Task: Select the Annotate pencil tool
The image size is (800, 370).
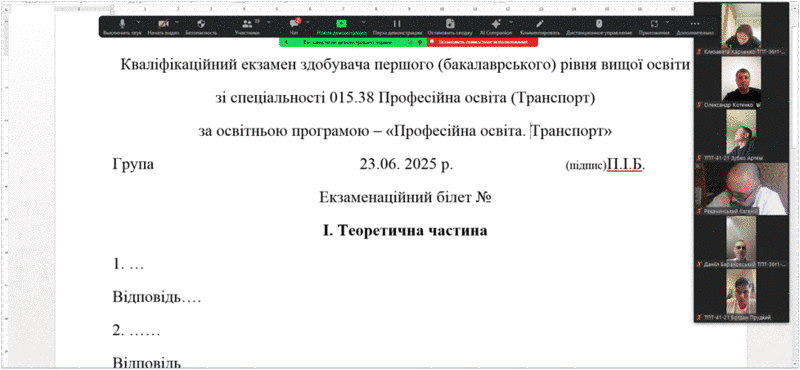Action: point(540,27)
